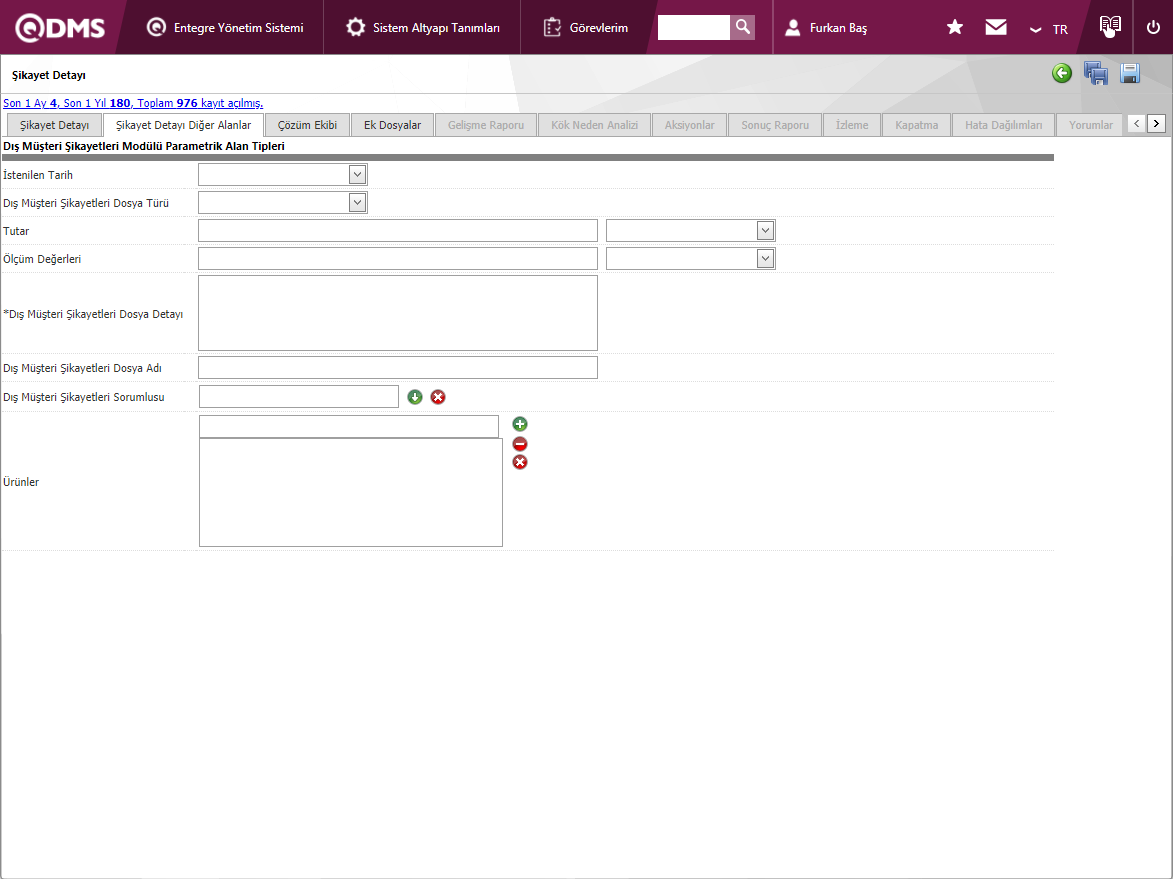
Task: Click the blue floppy disk save icon
Action: 1130,73
